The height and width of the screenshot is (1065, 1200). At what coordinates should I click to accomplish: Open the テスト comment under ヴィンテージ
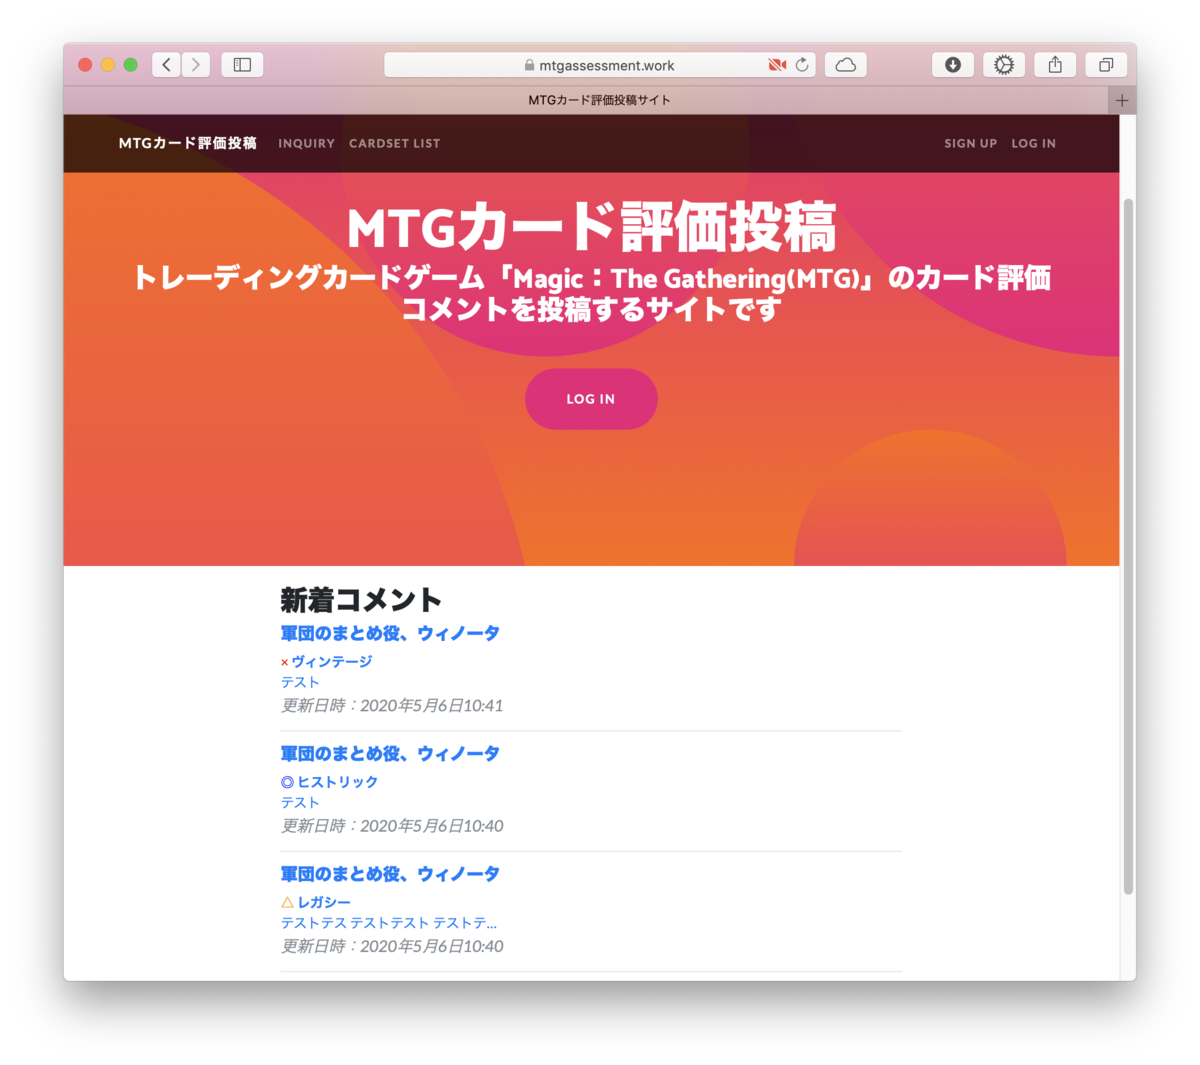(300, 682)
